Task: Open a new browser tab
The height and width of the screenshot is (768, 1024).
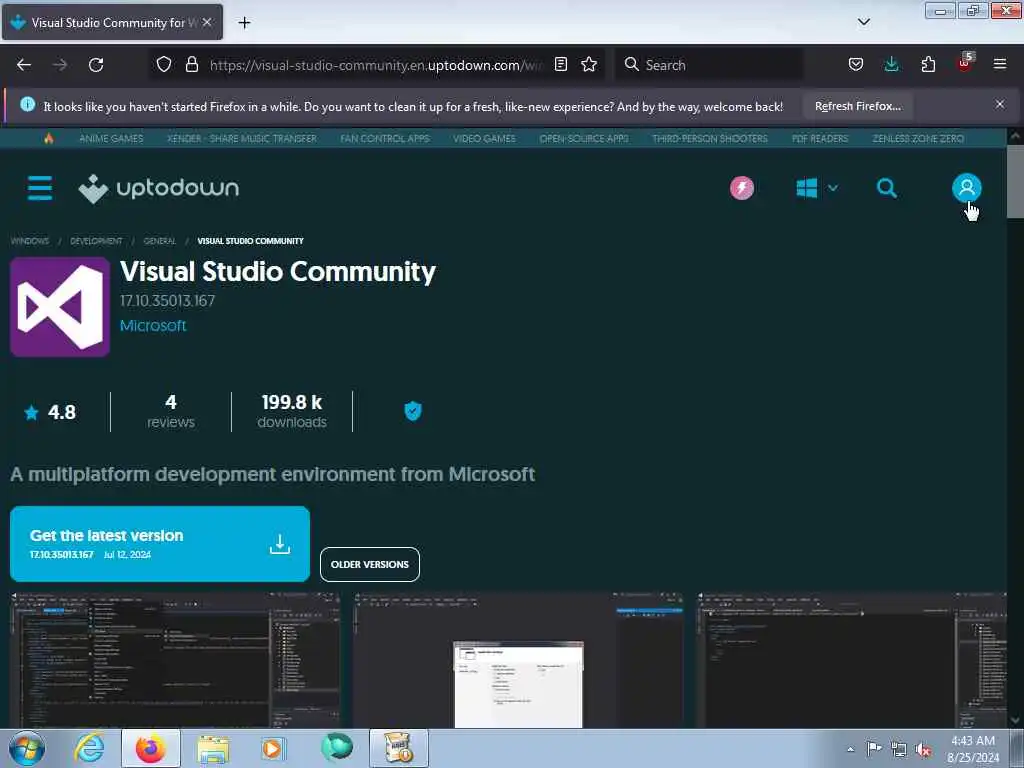Action: [x=244, y=23]
